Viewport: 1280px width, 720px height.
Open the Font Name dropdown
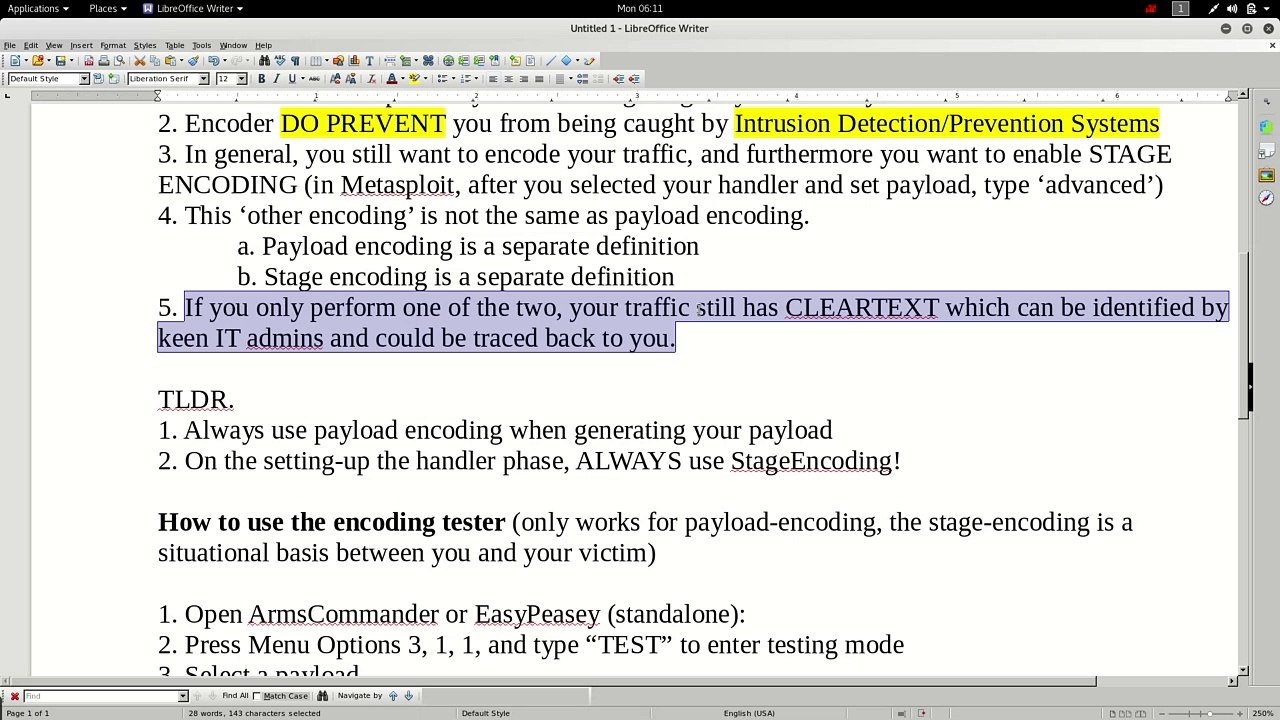(203, 79)
